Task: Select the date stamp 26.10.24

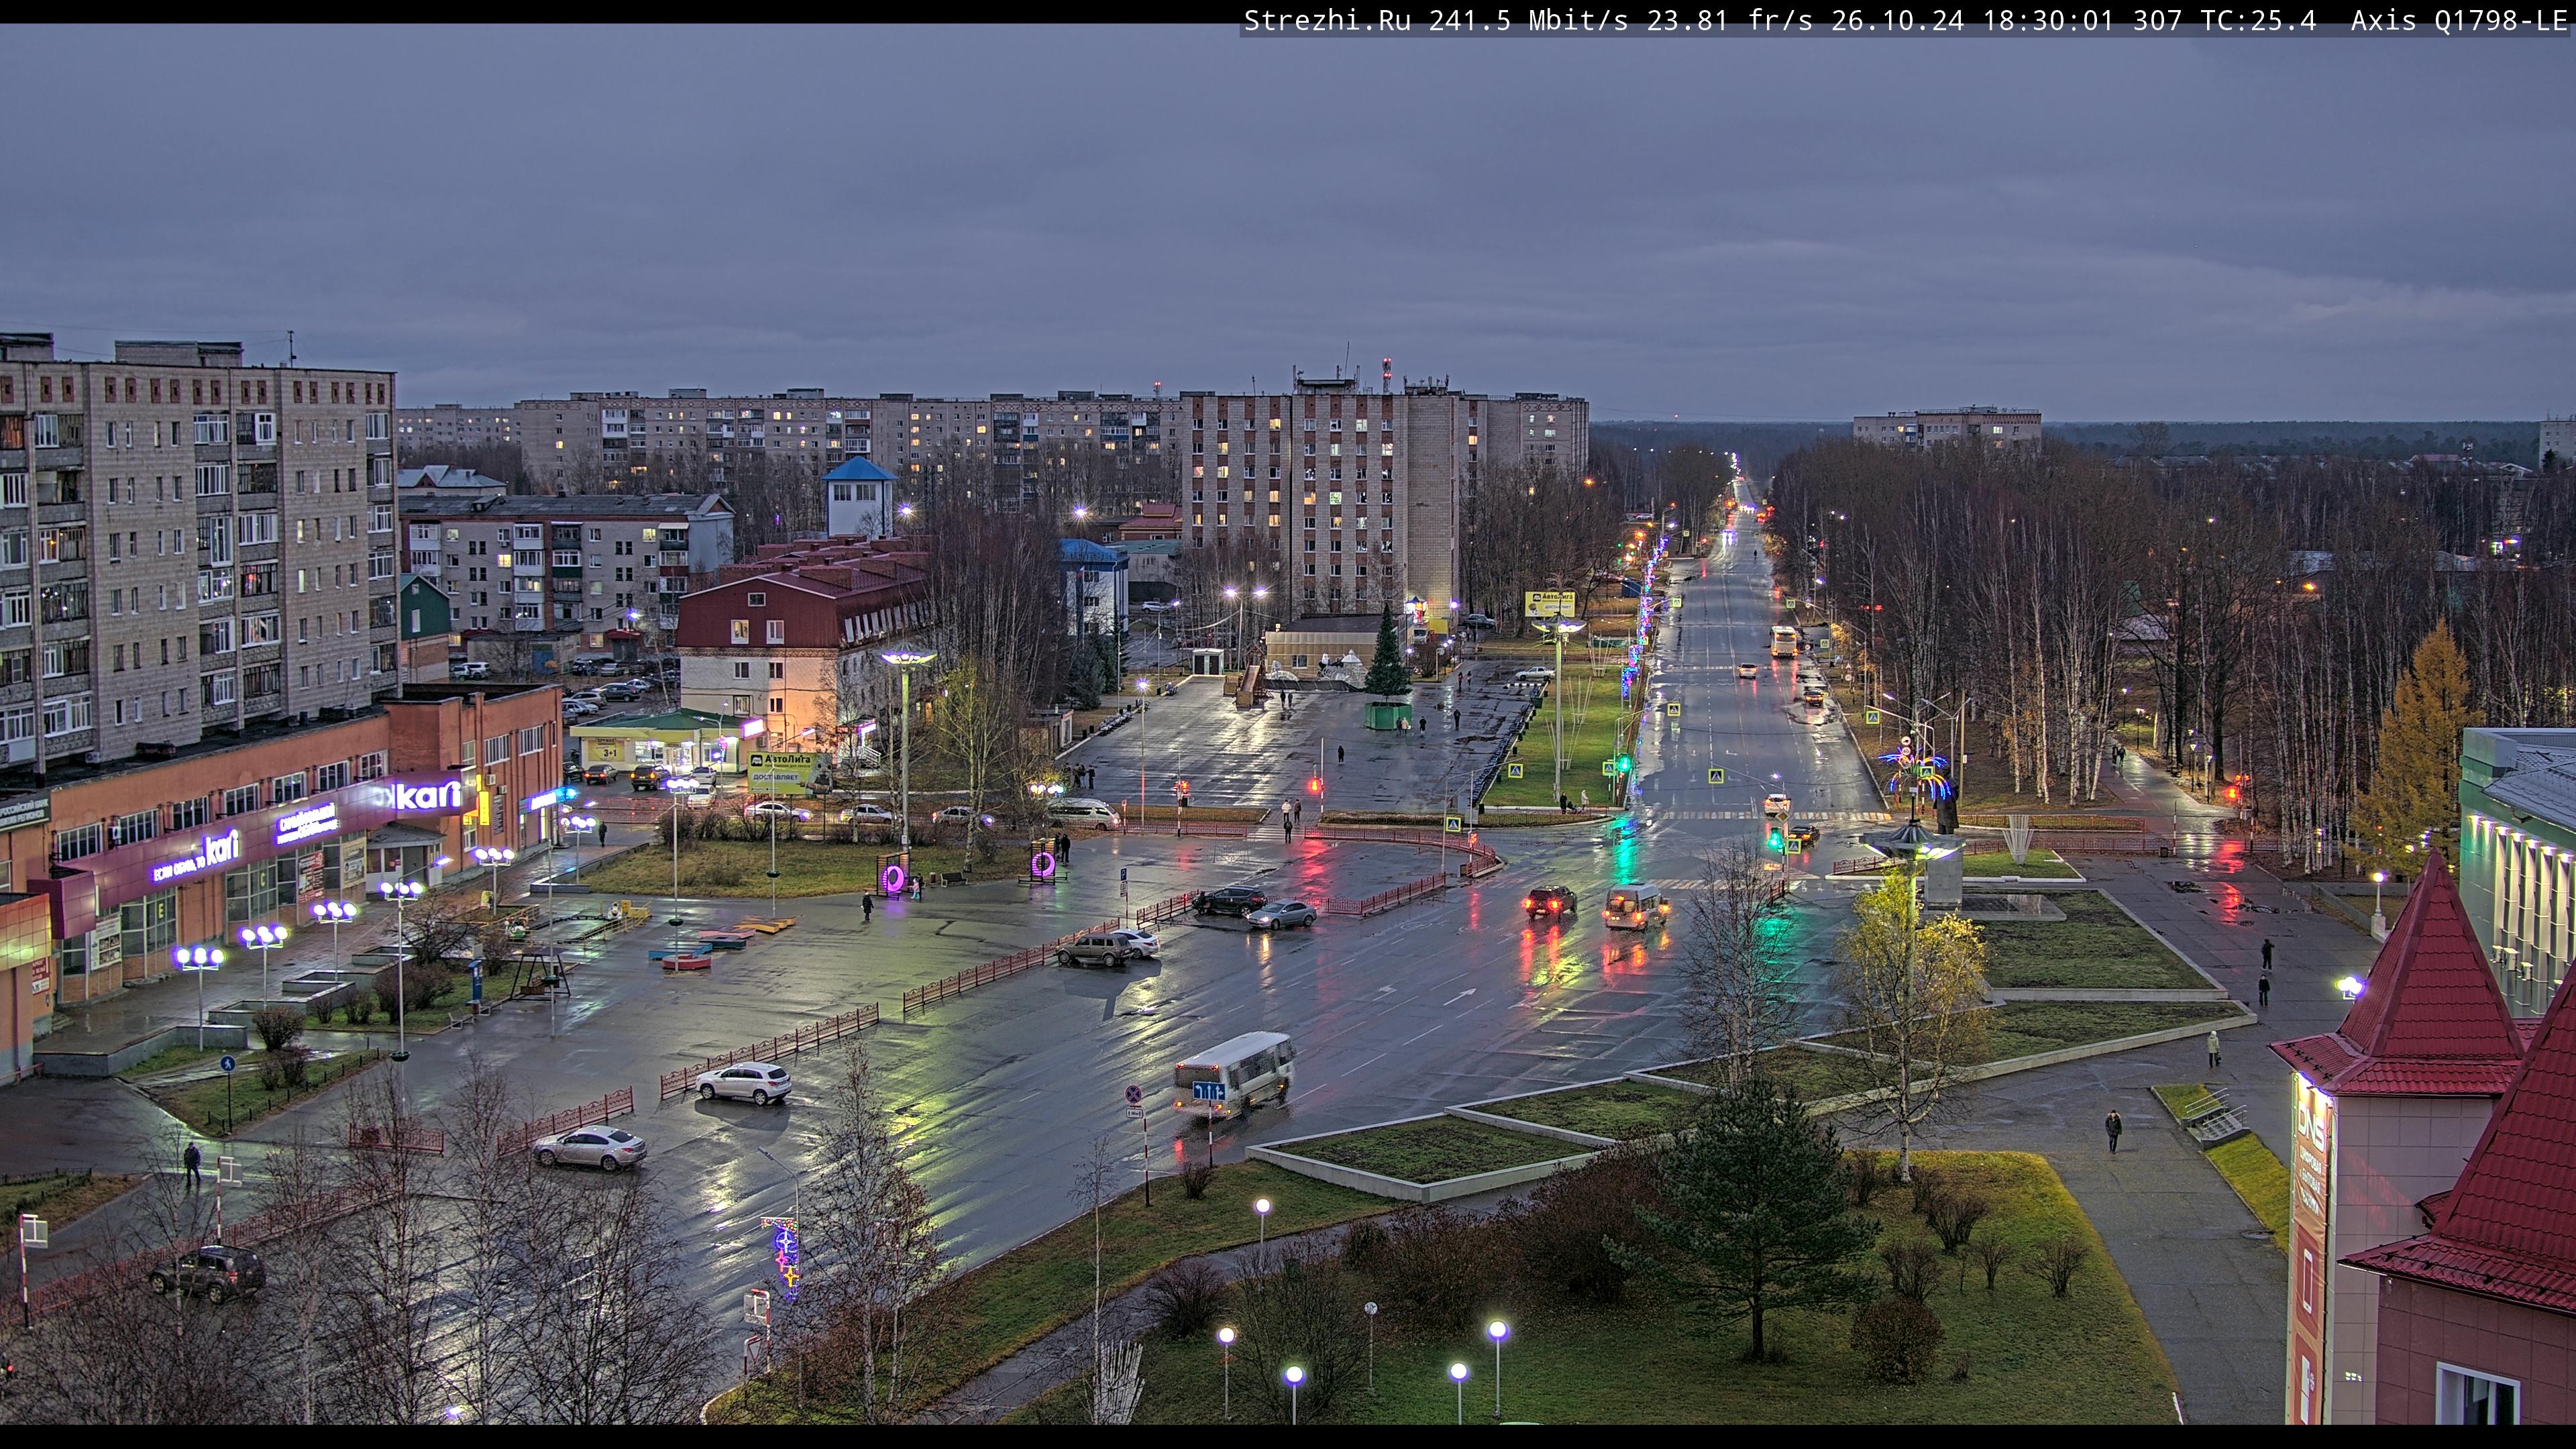Action: tap(1897, 20)
